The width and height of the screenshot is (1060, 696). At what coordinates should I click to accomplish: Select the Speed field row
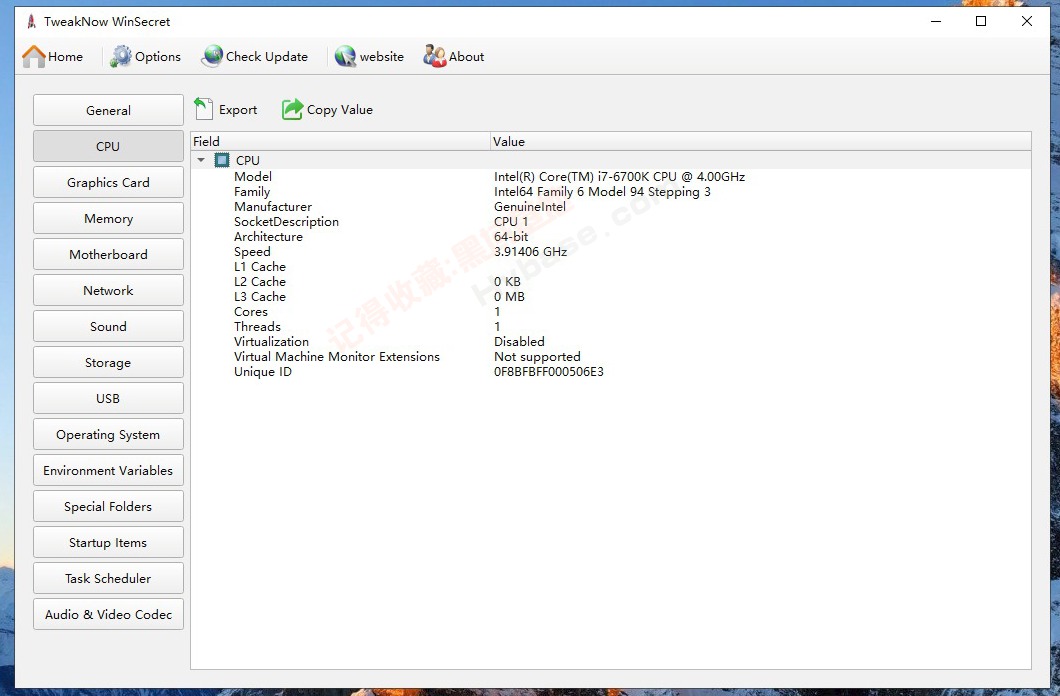click(611, 251)
